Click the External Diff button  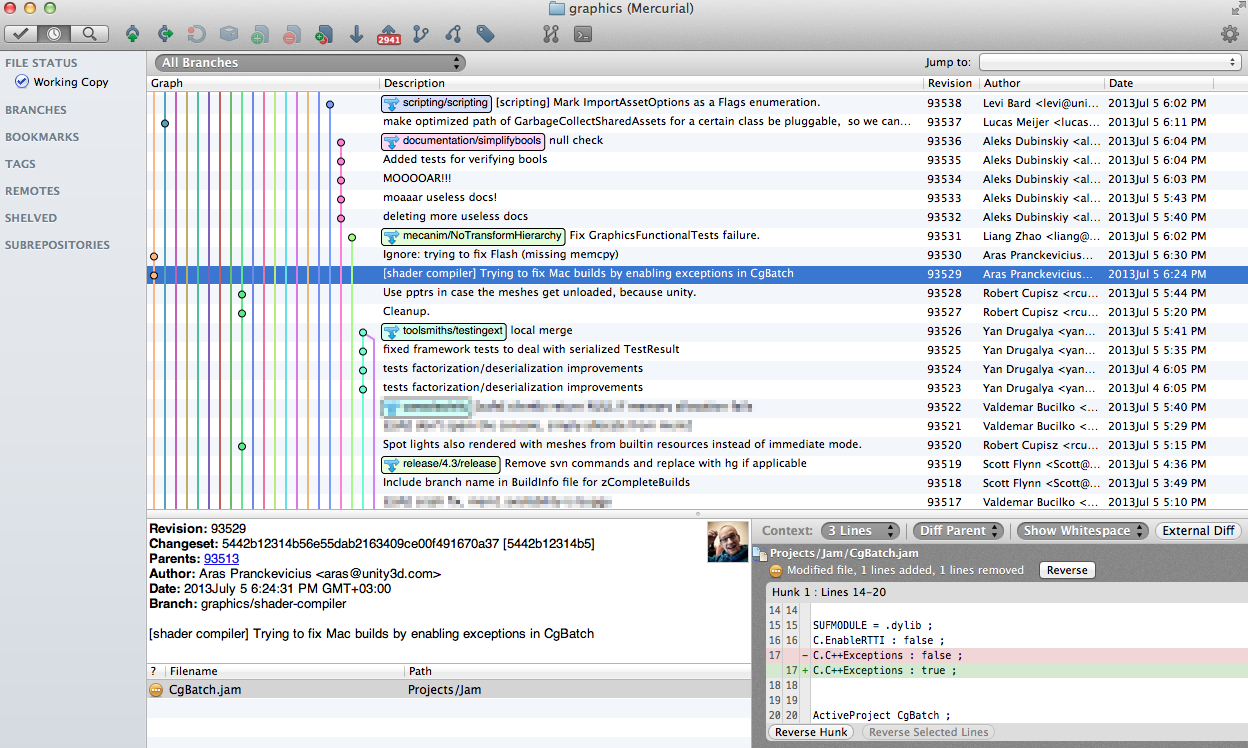pos(1197,531)
